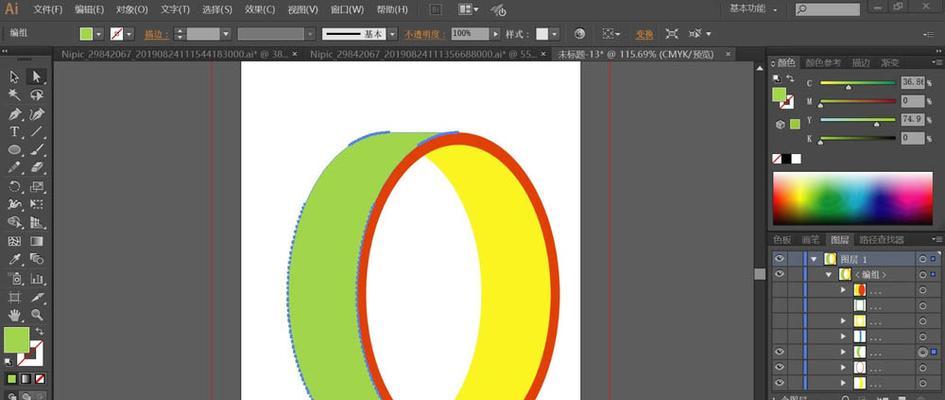This screenshot has width=945, height=400.
Task: Select the Column Graph tool
Action: (x=37, y=278)
